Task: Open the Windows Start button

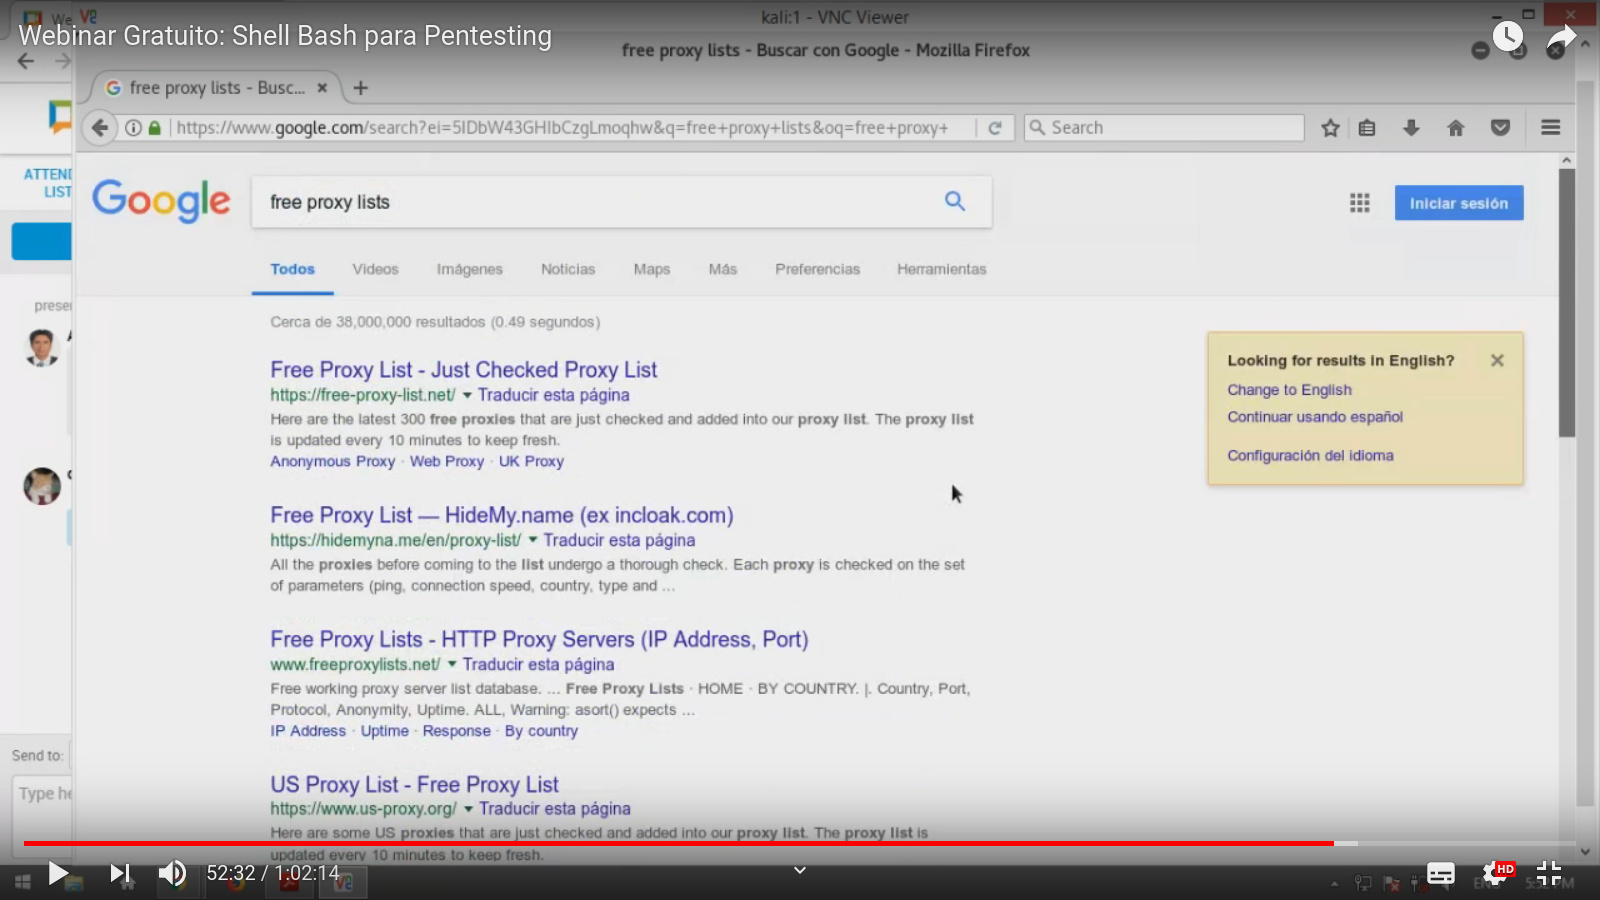Action: click(22, 882)
